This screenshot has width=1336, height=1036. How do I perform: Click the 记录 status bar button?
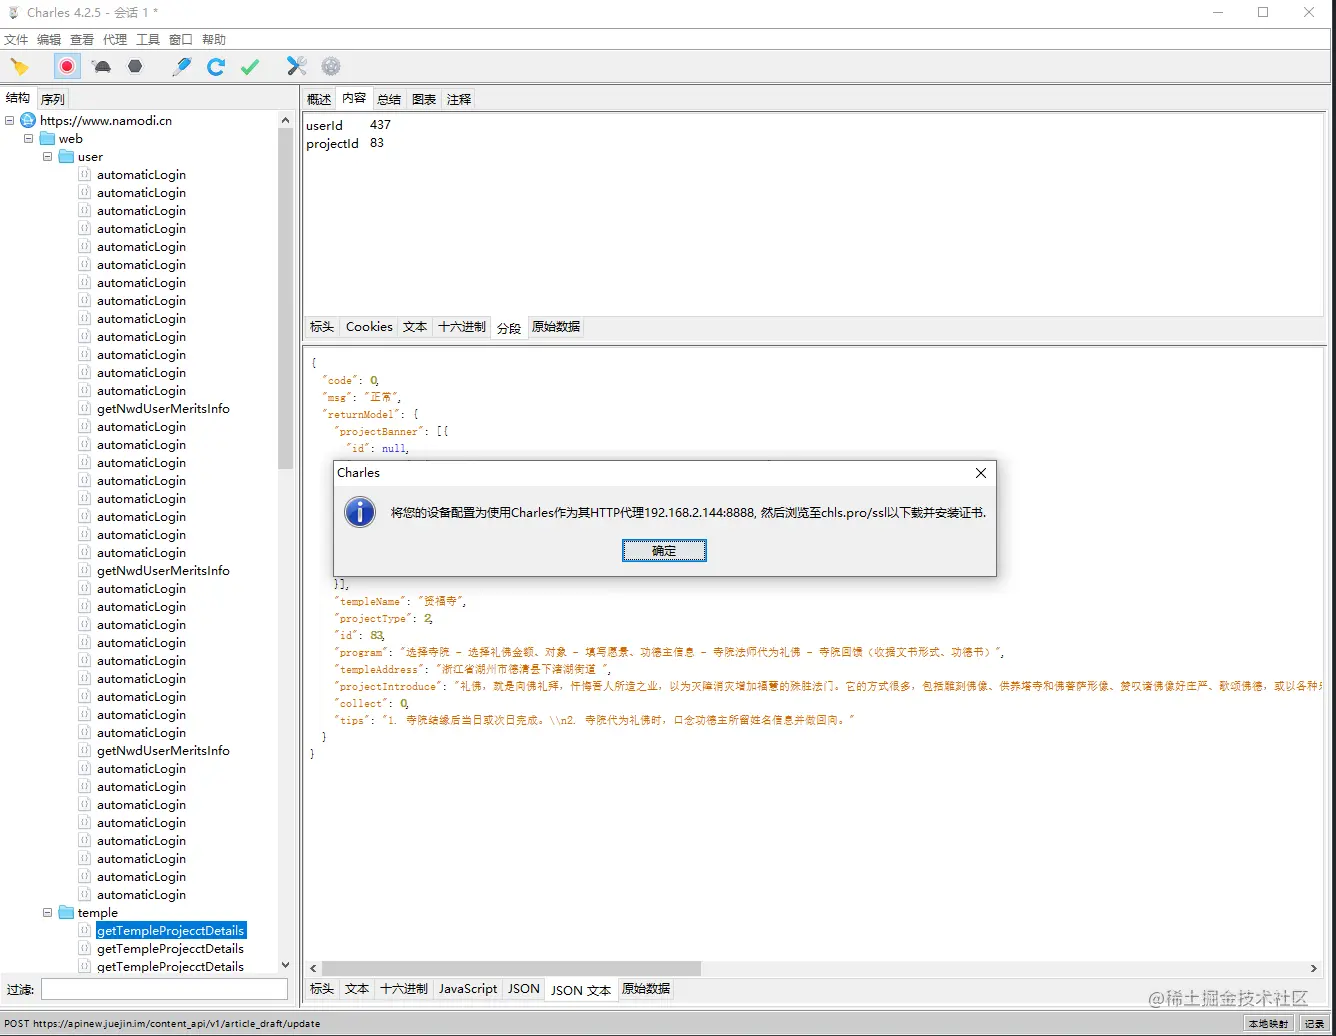point(1315,1024)
